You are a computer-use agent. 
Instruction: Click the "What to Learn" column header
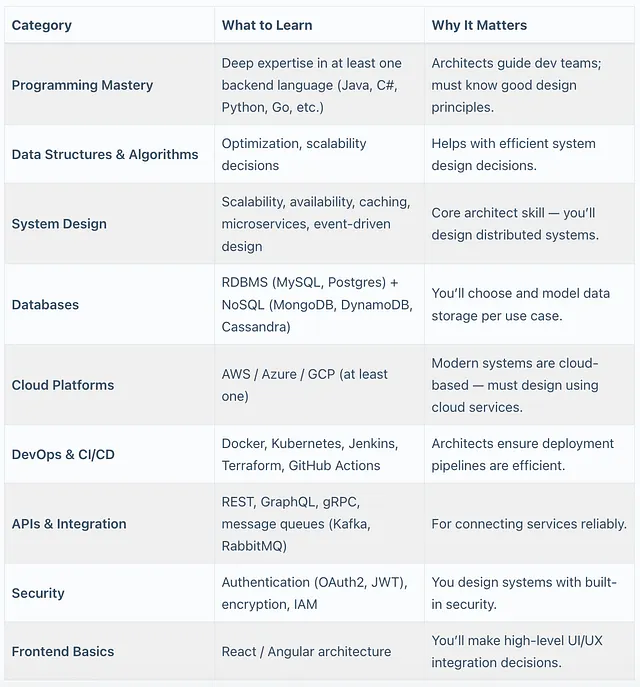click(x=267, y=25)
